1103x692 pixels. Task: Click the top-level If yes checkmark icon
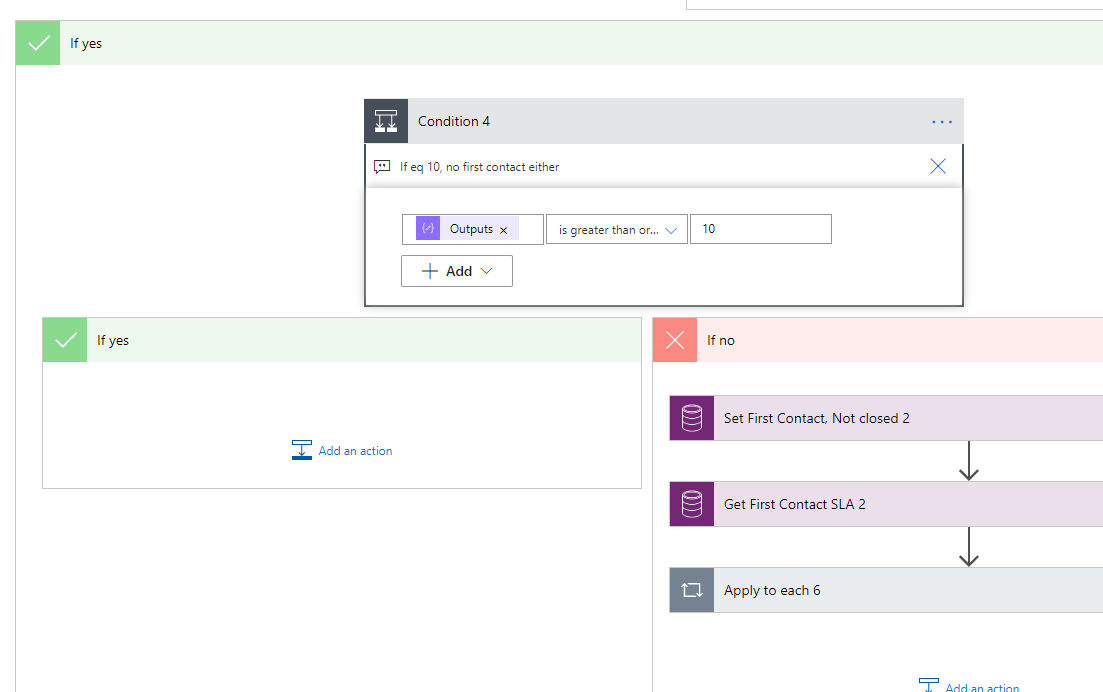click(x=38, y=43)
